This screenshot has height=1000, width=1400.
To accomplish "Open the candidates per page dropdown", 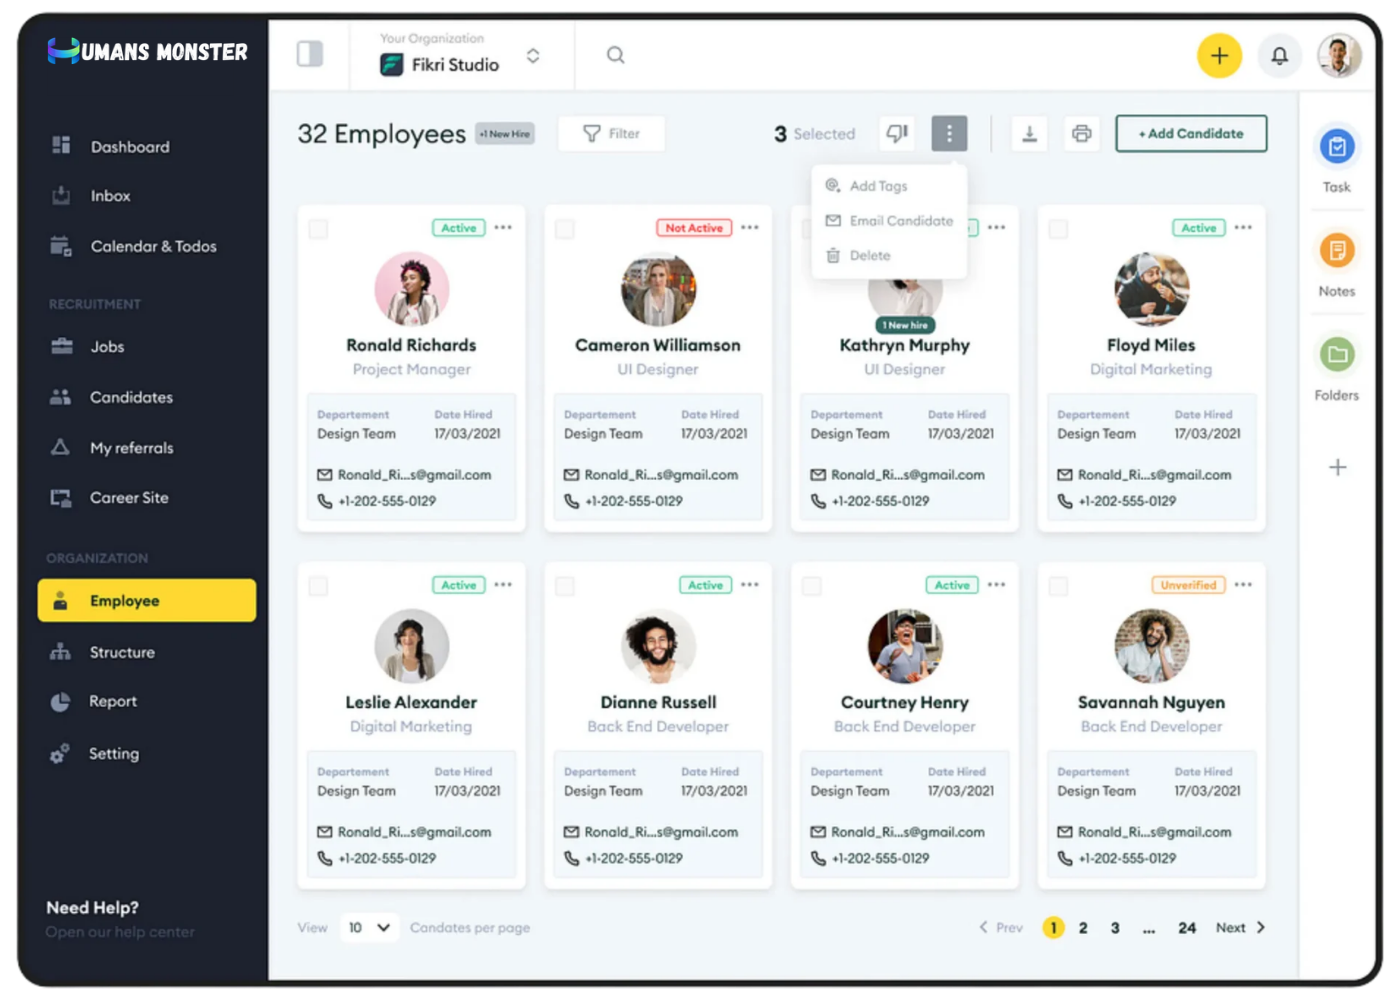I will (x=369, y=928).
